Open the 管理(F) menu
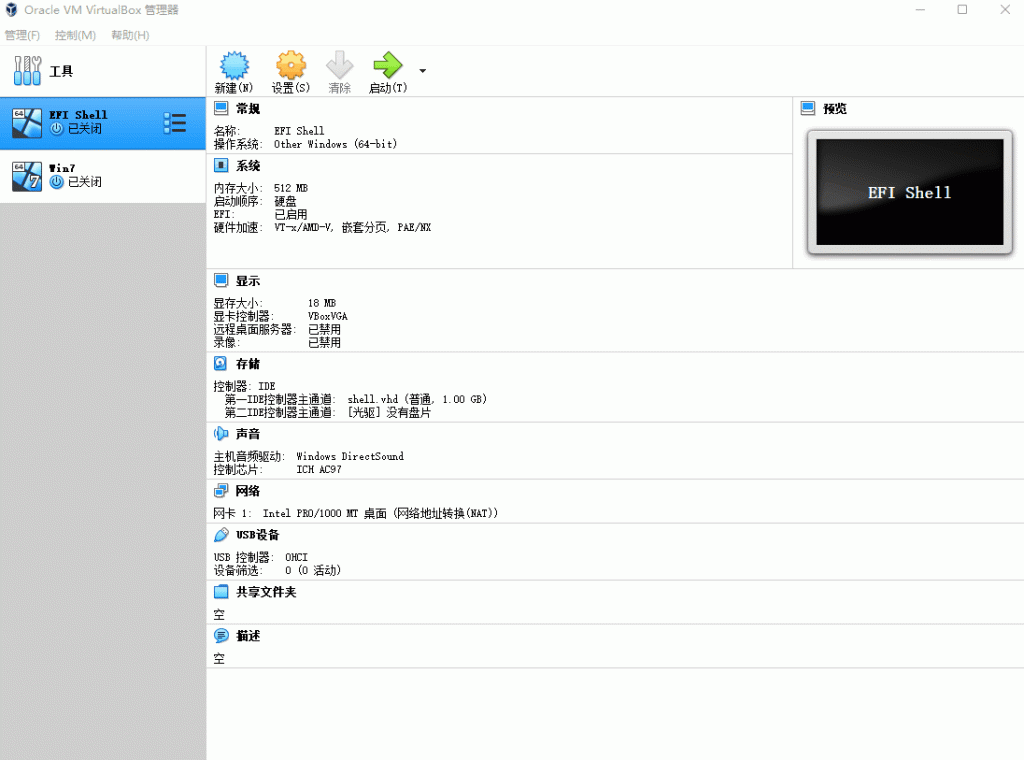 [22, 35]
